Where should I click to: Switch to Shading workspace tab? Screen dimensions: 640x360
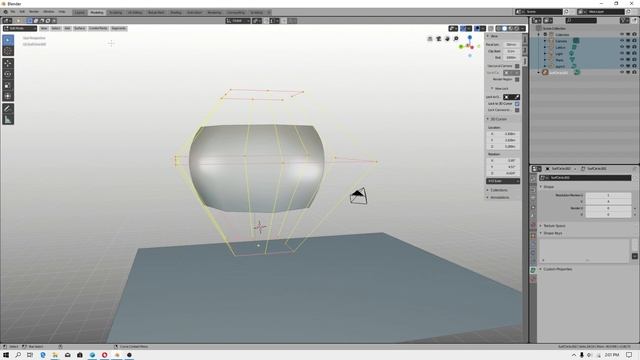click(176, 12)
